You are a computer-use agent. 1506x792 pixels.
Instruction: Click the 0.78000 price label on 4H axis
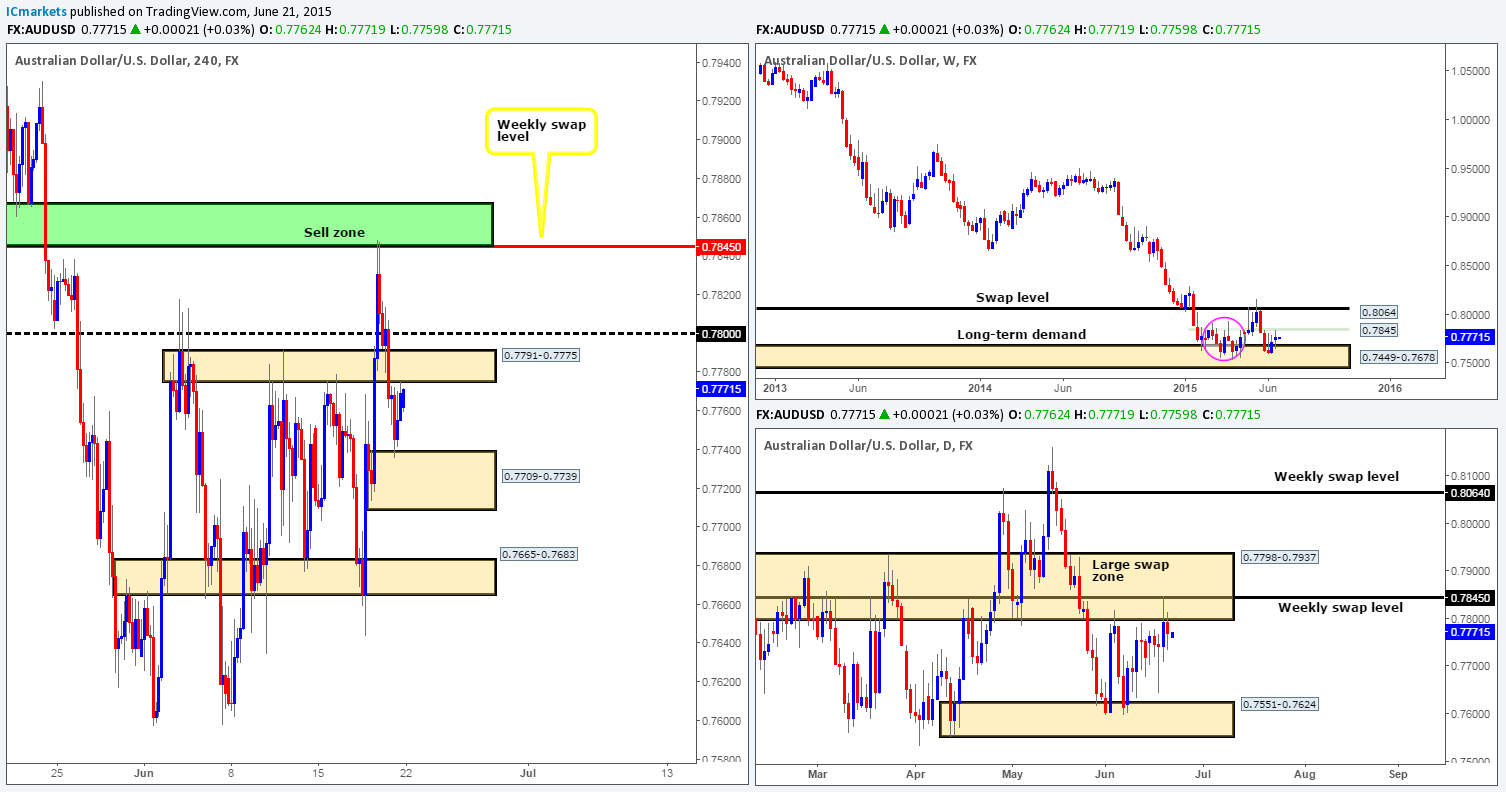[x=722, y=334]
